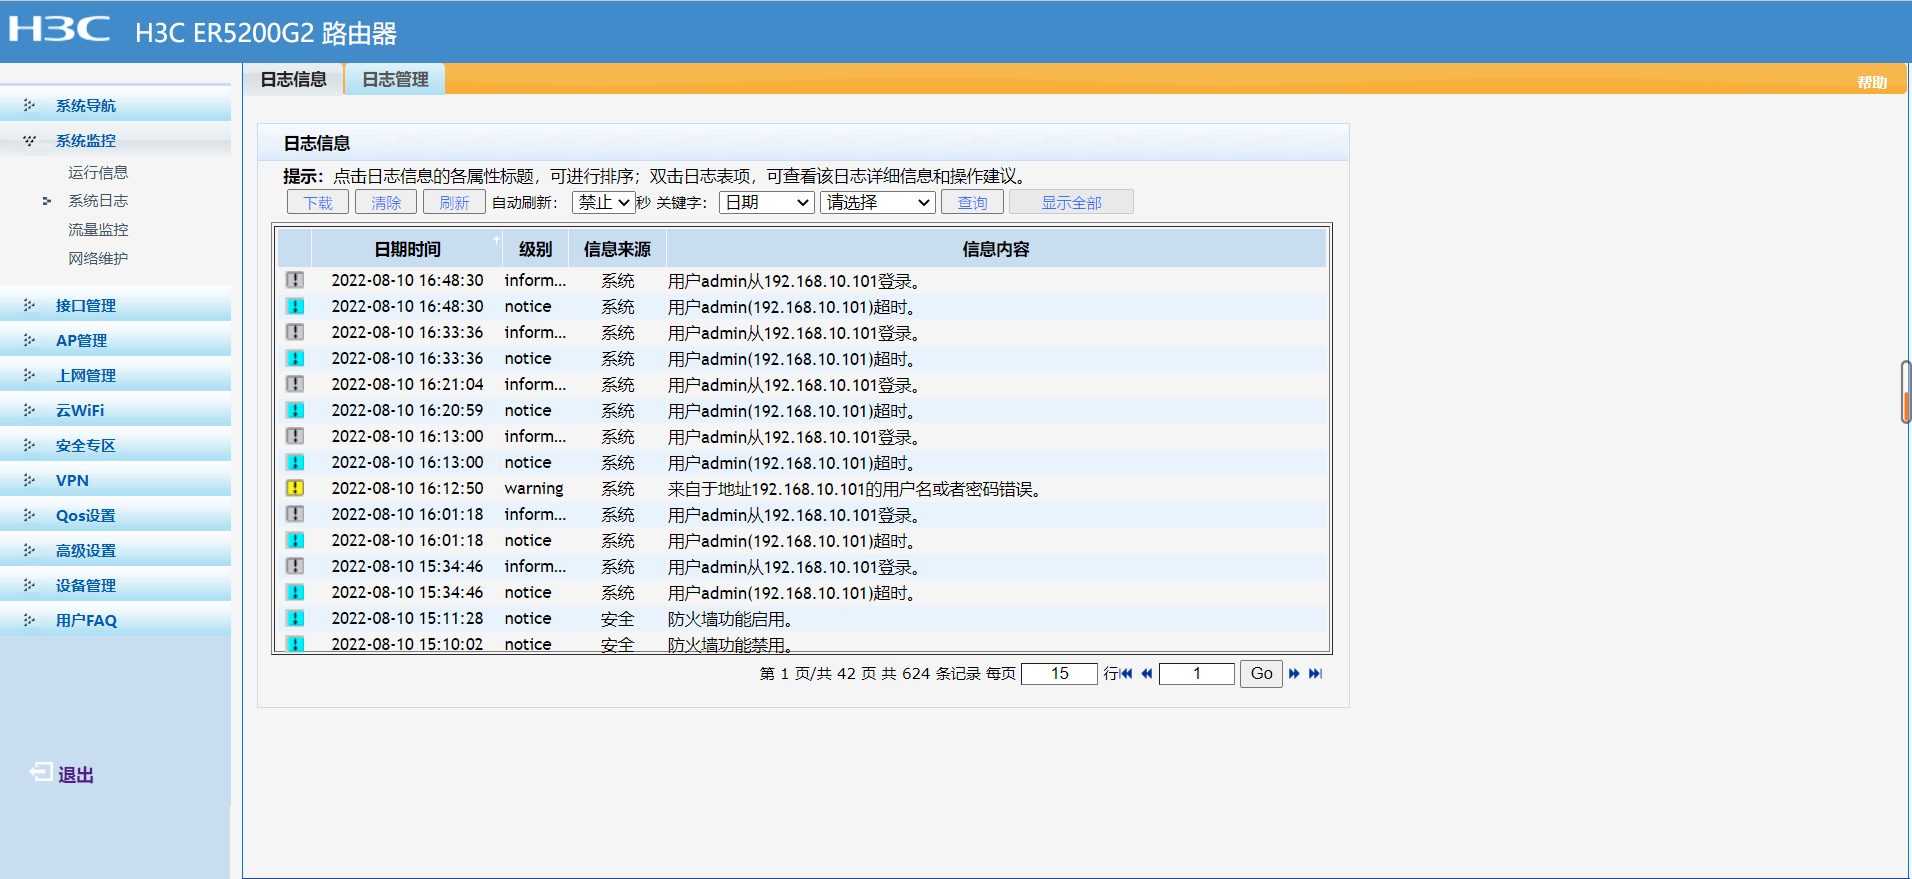Click the 查询 button
Viewport: 1912px width, 879px height.
972,202
